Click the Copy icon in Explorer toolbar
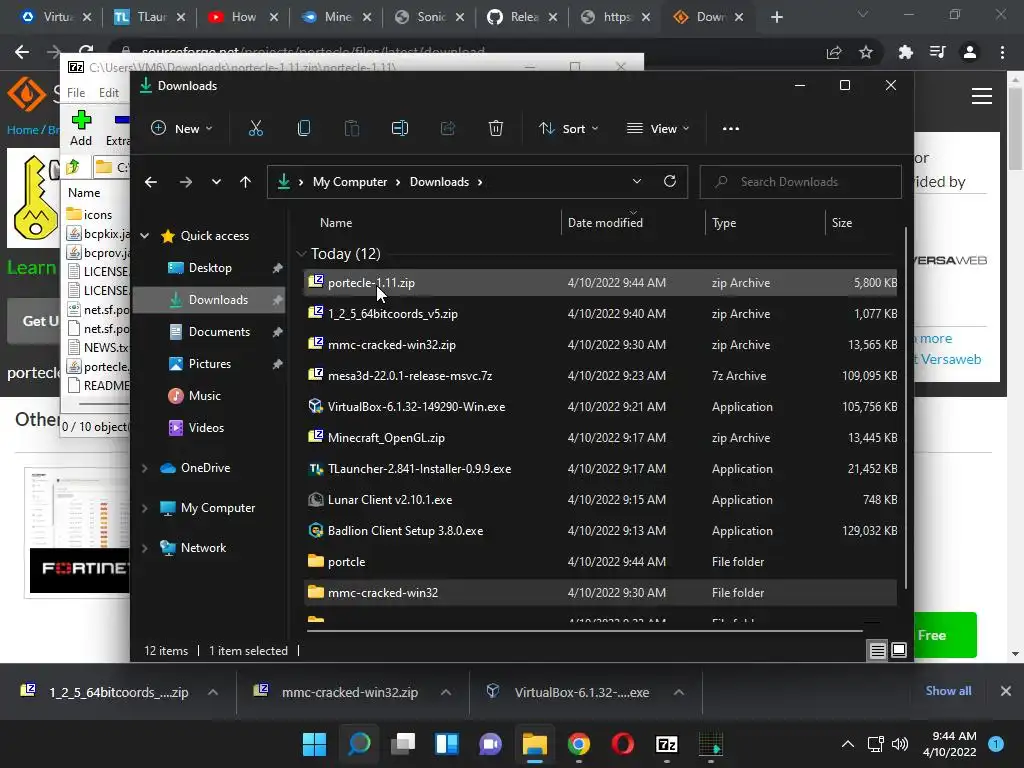 (304, 129)
